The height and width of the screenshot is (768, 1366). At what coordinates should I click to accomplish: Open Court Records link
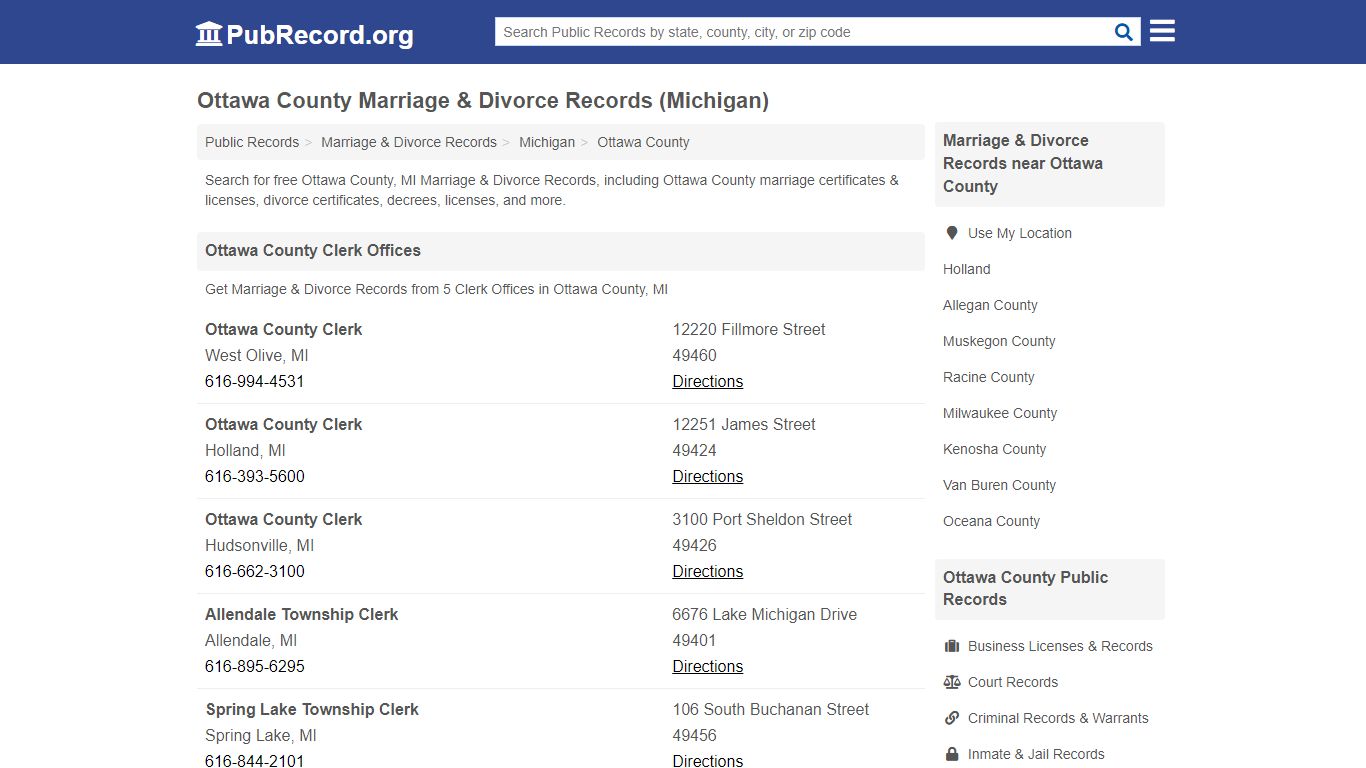pyautogui.click(x=1013, y=682)
